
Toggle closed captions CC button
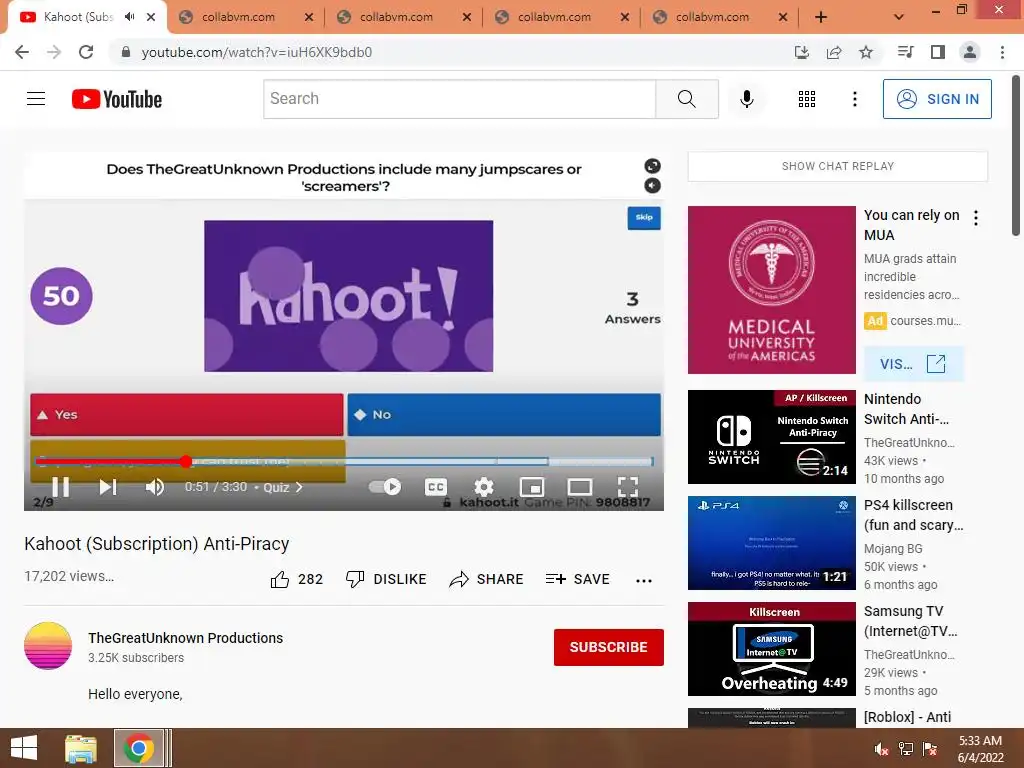[436, 487]
